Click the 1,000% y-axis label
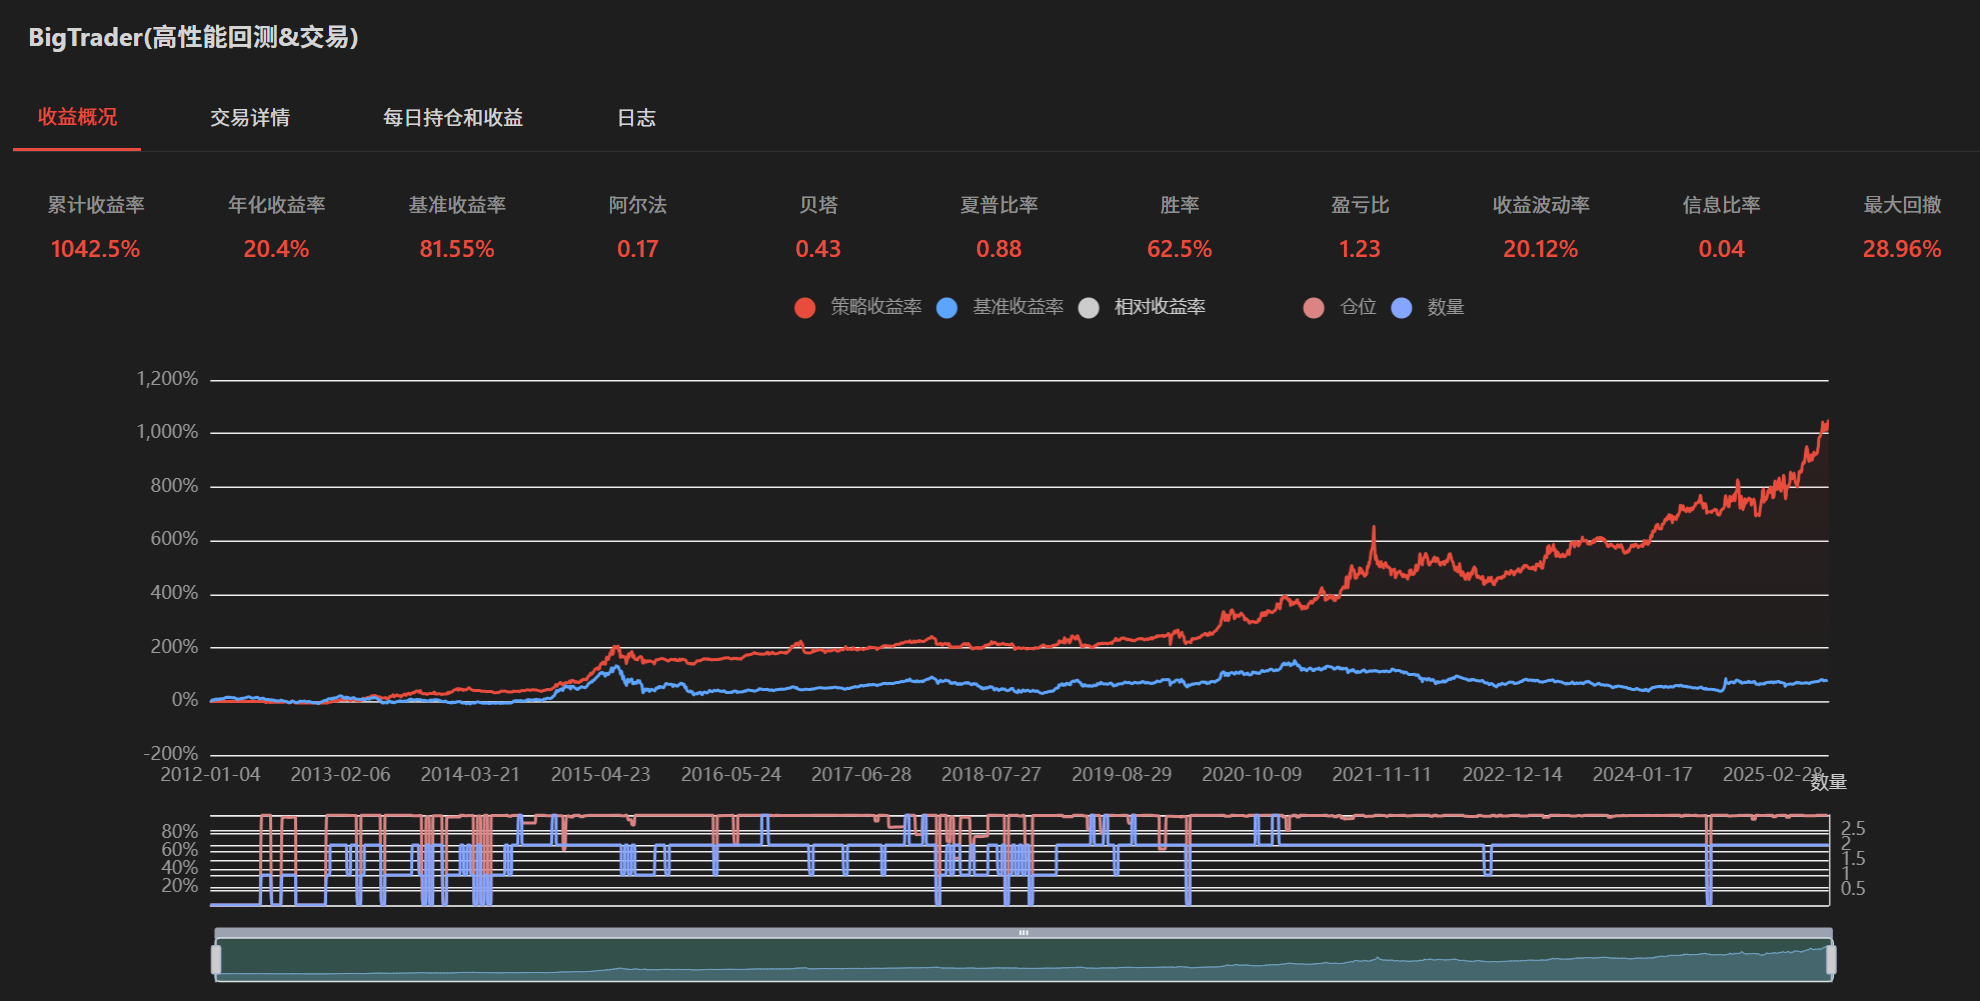The image size is (1980, 1001). (x=167, y=432)
